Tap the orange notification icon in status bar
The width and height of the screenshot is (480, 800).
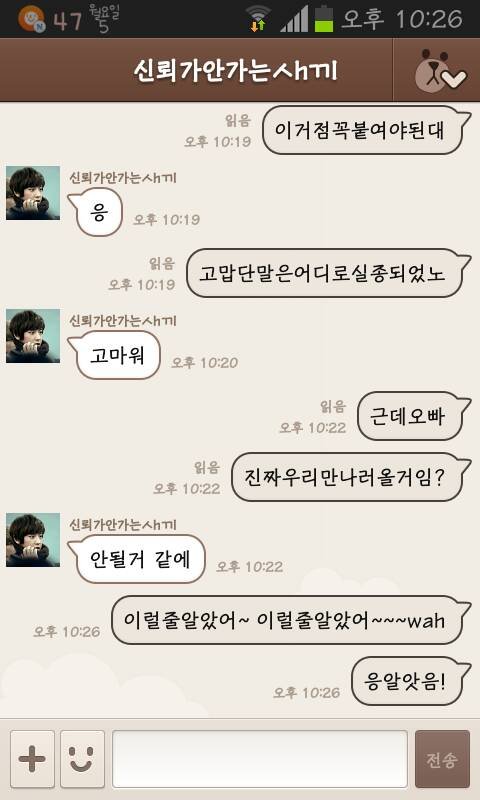point(31,19)
